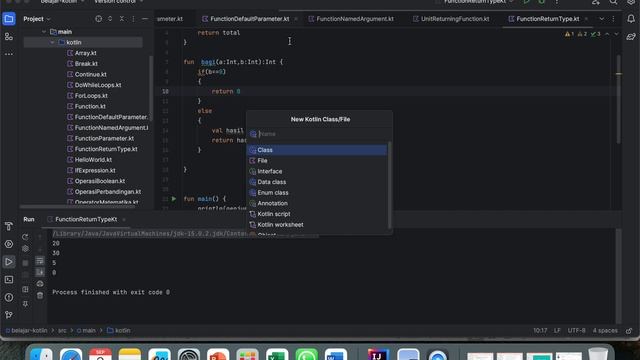
Task: Open the Structure tool window icon
Action: tap(9, 37)
